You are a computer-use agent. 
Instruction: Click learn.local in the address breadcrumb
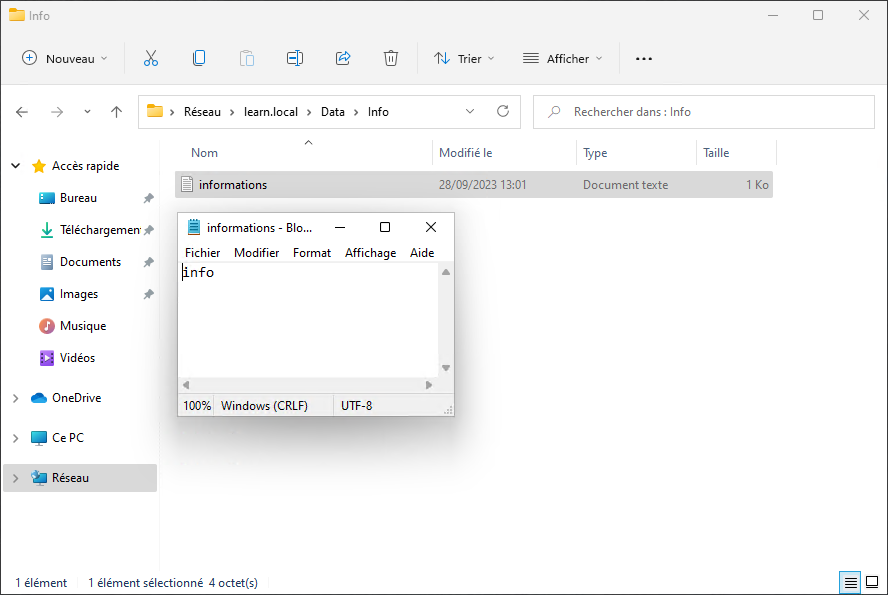point(271,112)
